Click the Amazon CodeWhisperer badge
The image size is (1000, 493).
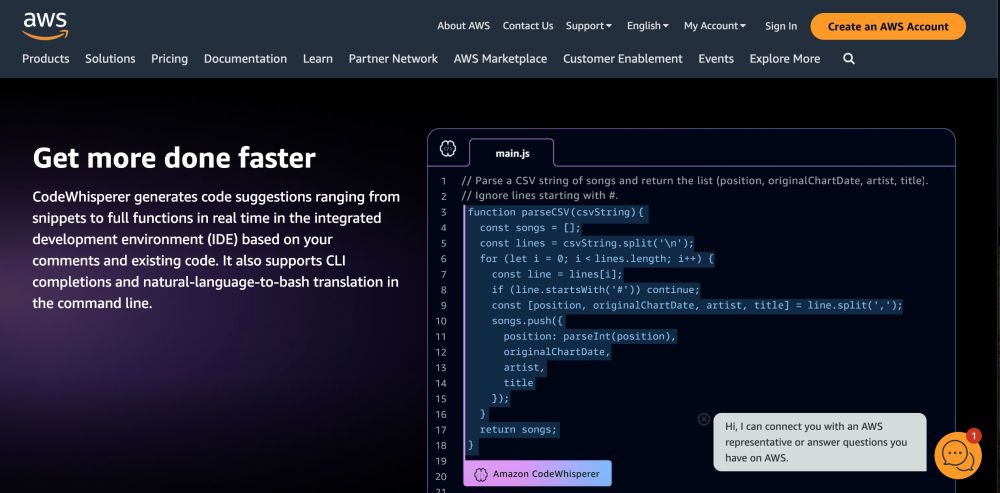point(537,474)
